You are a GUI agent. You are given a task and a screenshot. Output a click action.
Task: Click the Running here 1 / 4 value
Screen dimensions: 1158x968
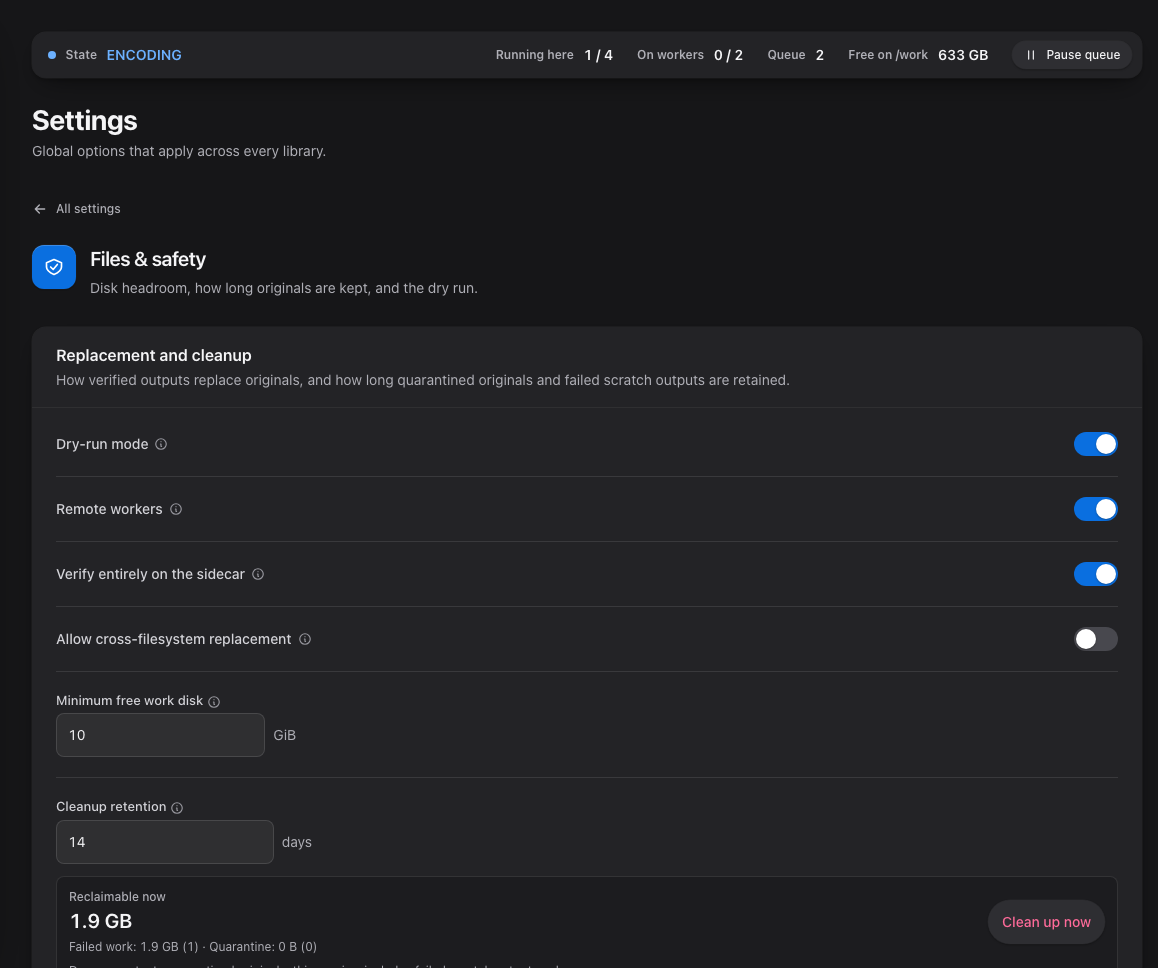pyautogui.click(x=598, y=55)
